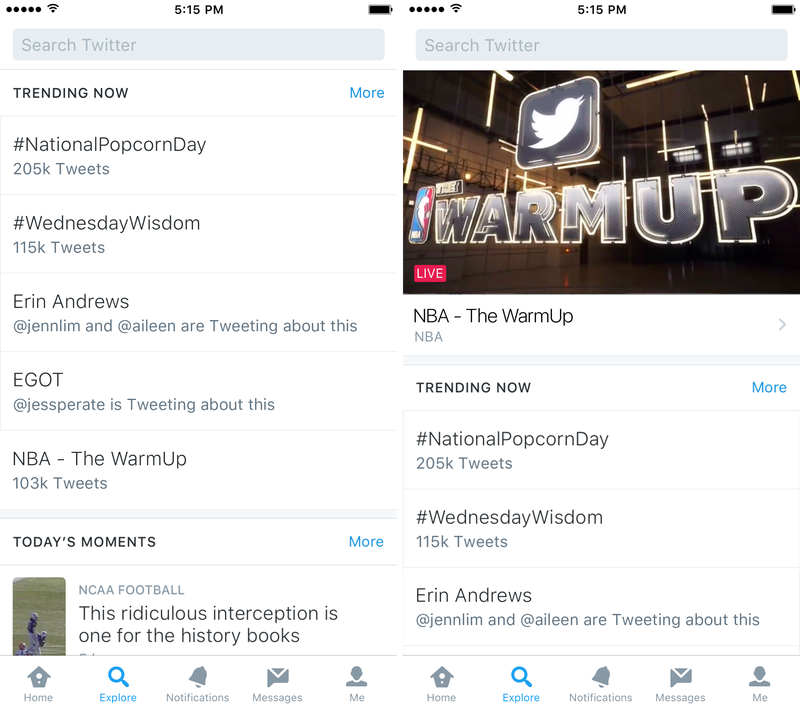This screenshot has width=800, height=706.
Task: Open the NCAA Football moment thumbnail
Action: 39,615
